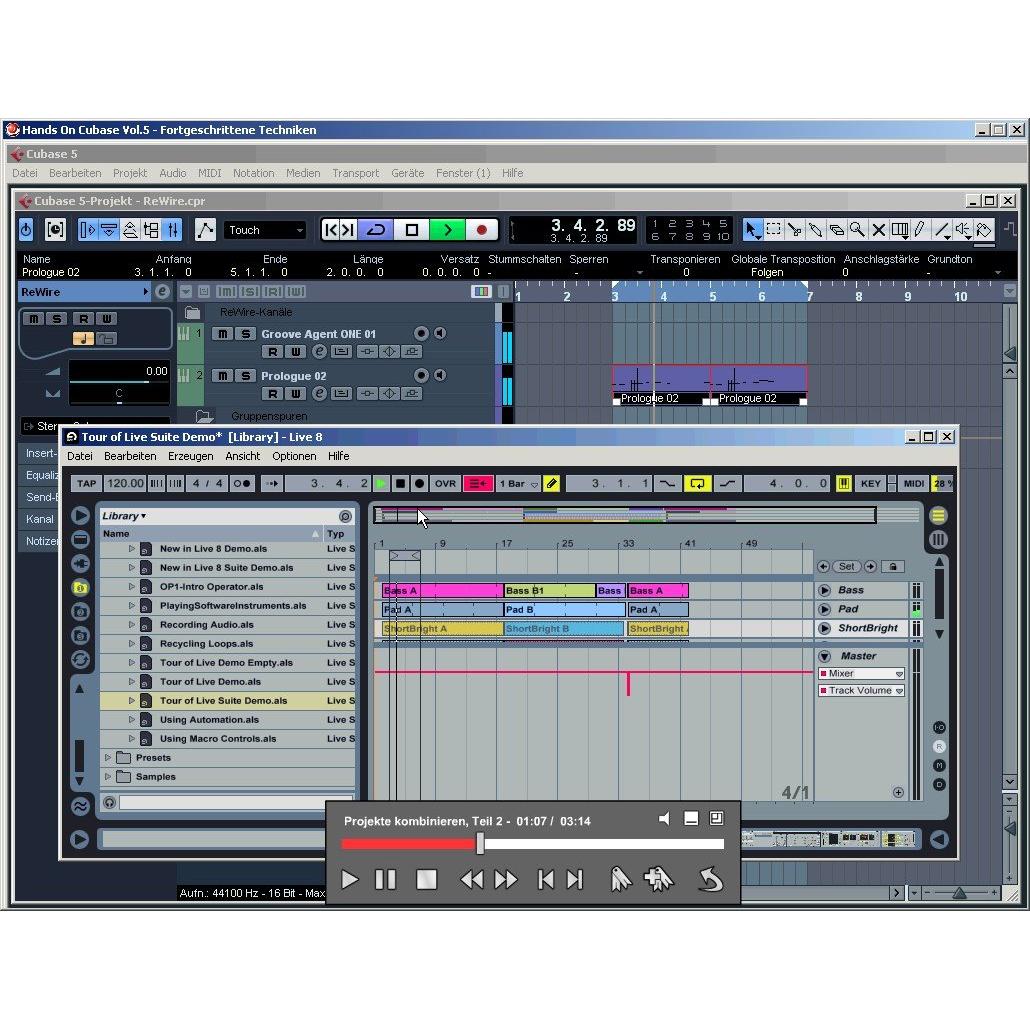
Task: Select the Cubase draw pencil tool
Action: click(920, 229)
